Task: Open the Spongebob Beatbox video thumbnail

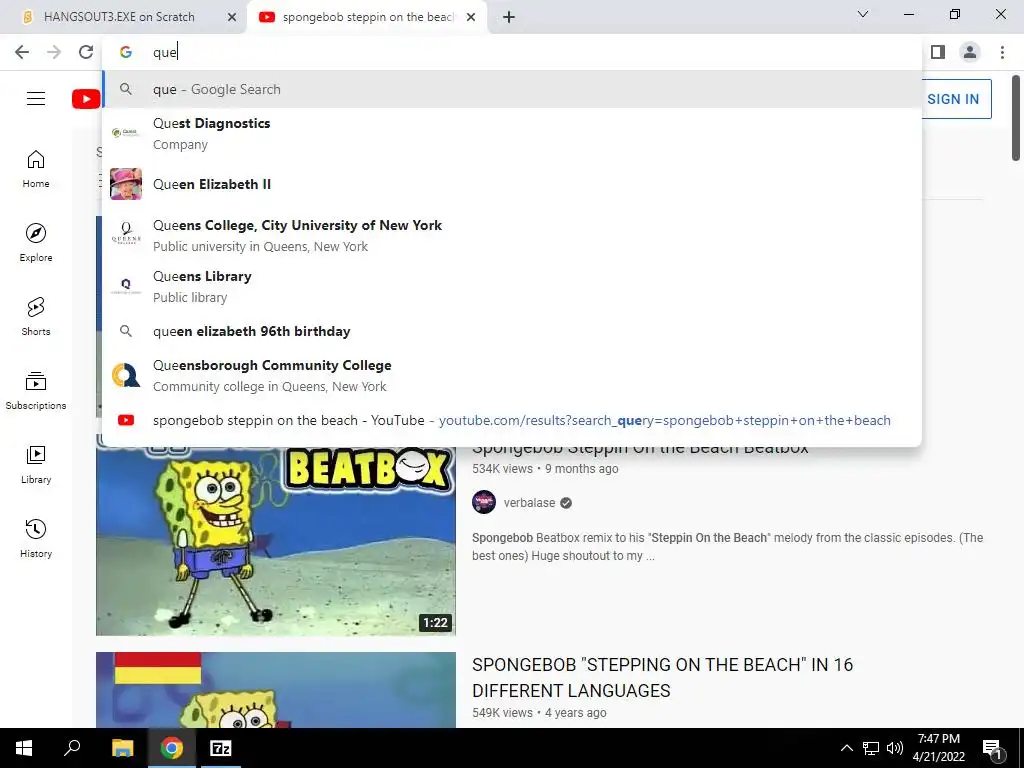Action: (x=276, y=541)
